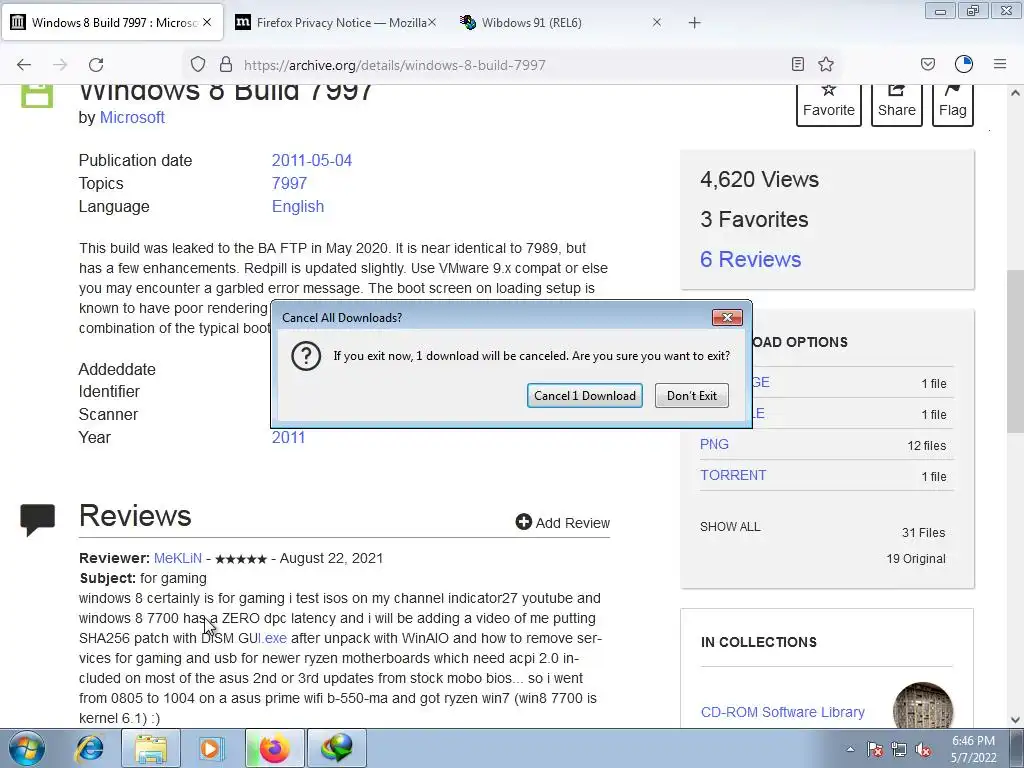Viewport: 1024px width, 768px height.
Task: Click the .exe link in review
Action: (273, 638)
